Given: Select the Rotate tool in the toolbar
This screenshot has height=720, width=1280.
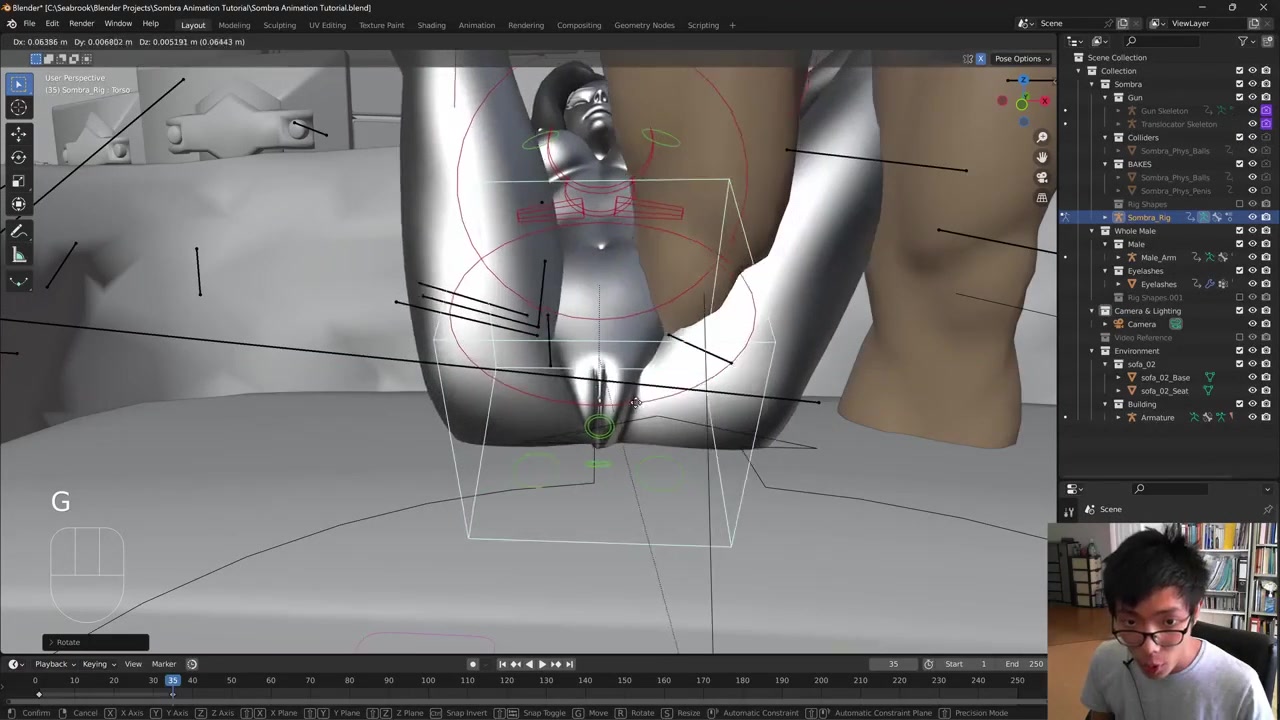Looking at the screenshot, I should (x=18, y=157).
